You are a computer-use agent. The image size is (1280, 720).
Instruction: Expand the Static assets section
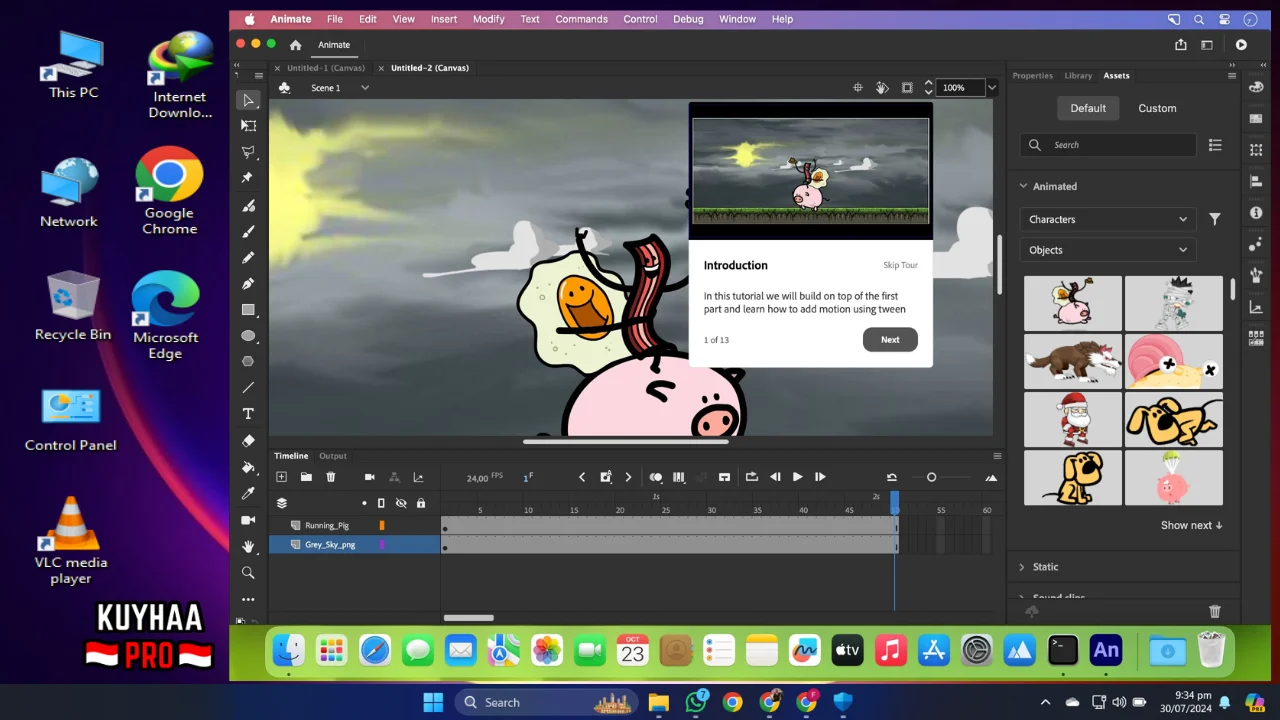point(1022,567)
